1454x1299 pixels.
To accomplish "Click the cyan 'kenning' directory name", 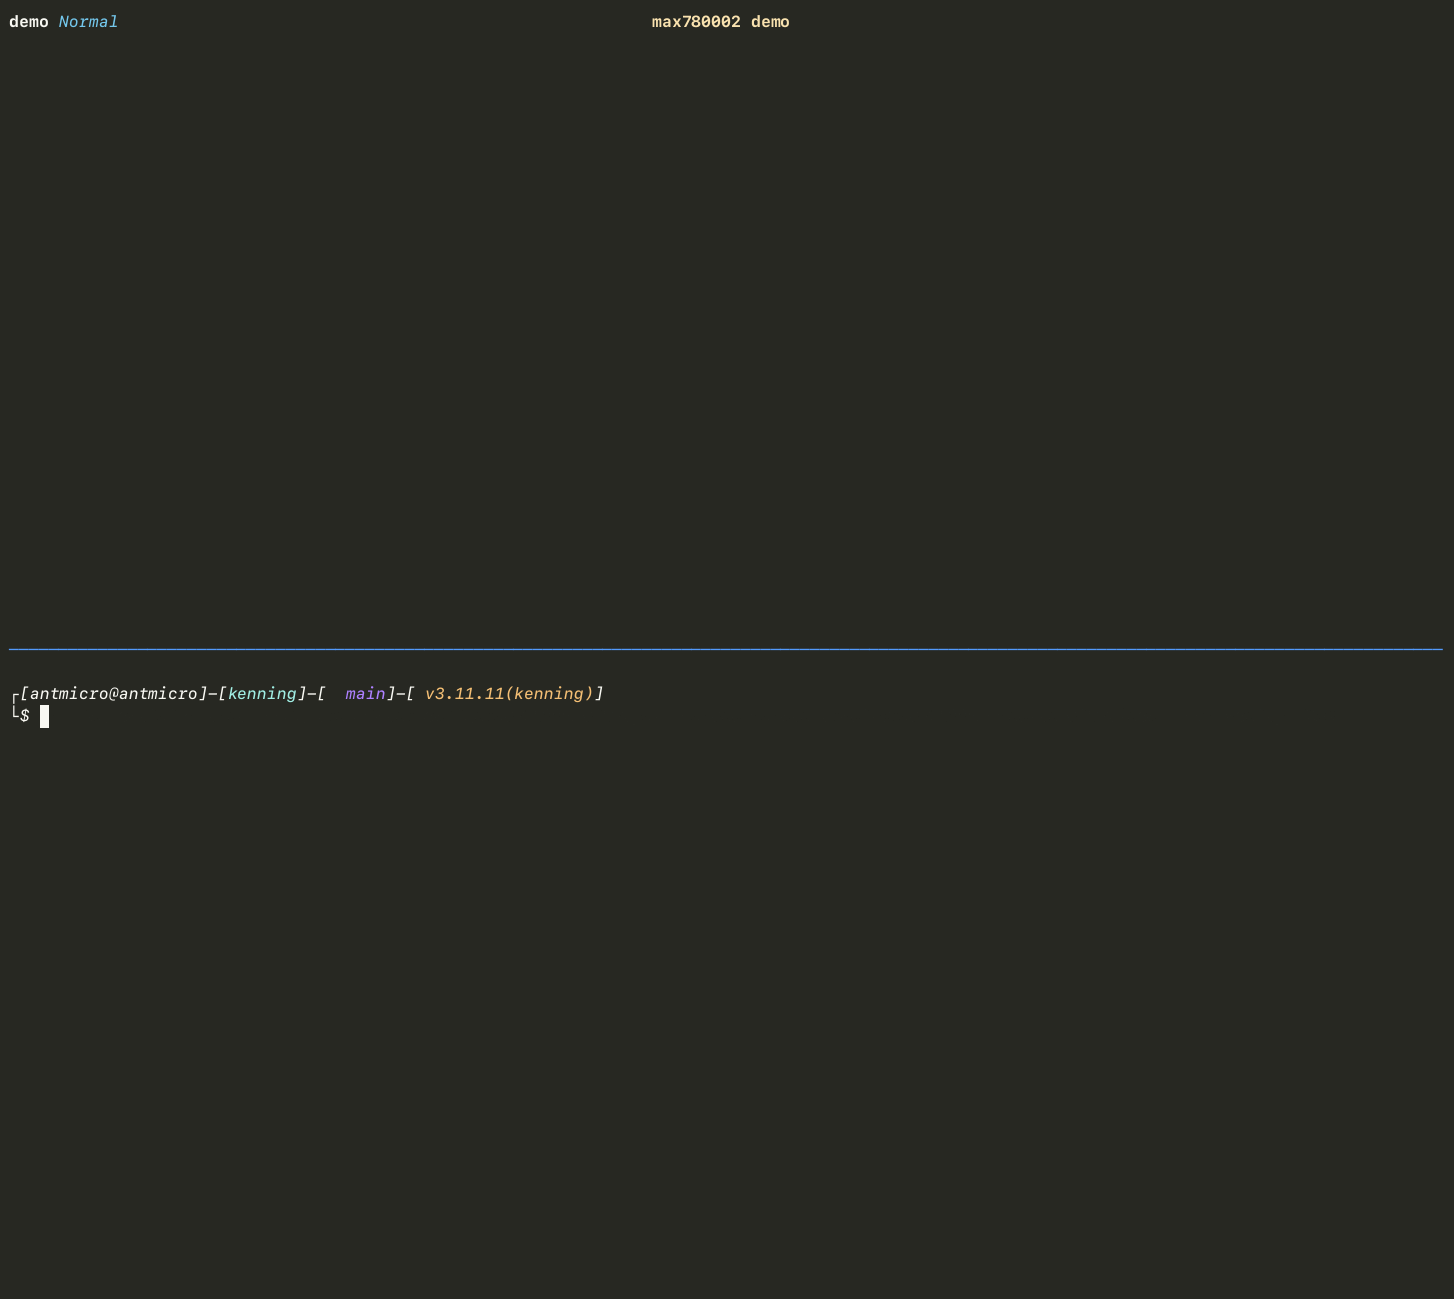I will point(262,694).
